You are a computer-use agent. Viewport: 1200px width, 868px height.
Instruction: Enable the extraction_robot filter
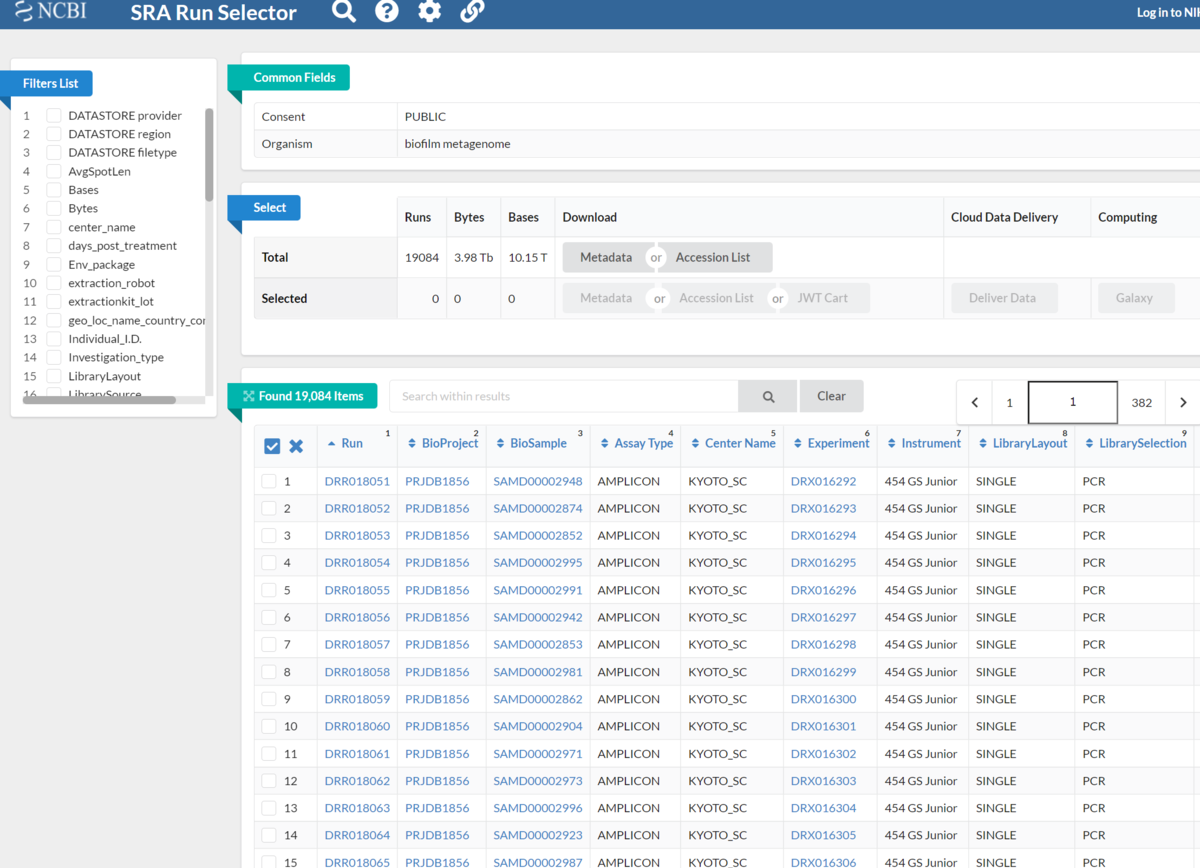click(54, 283)
